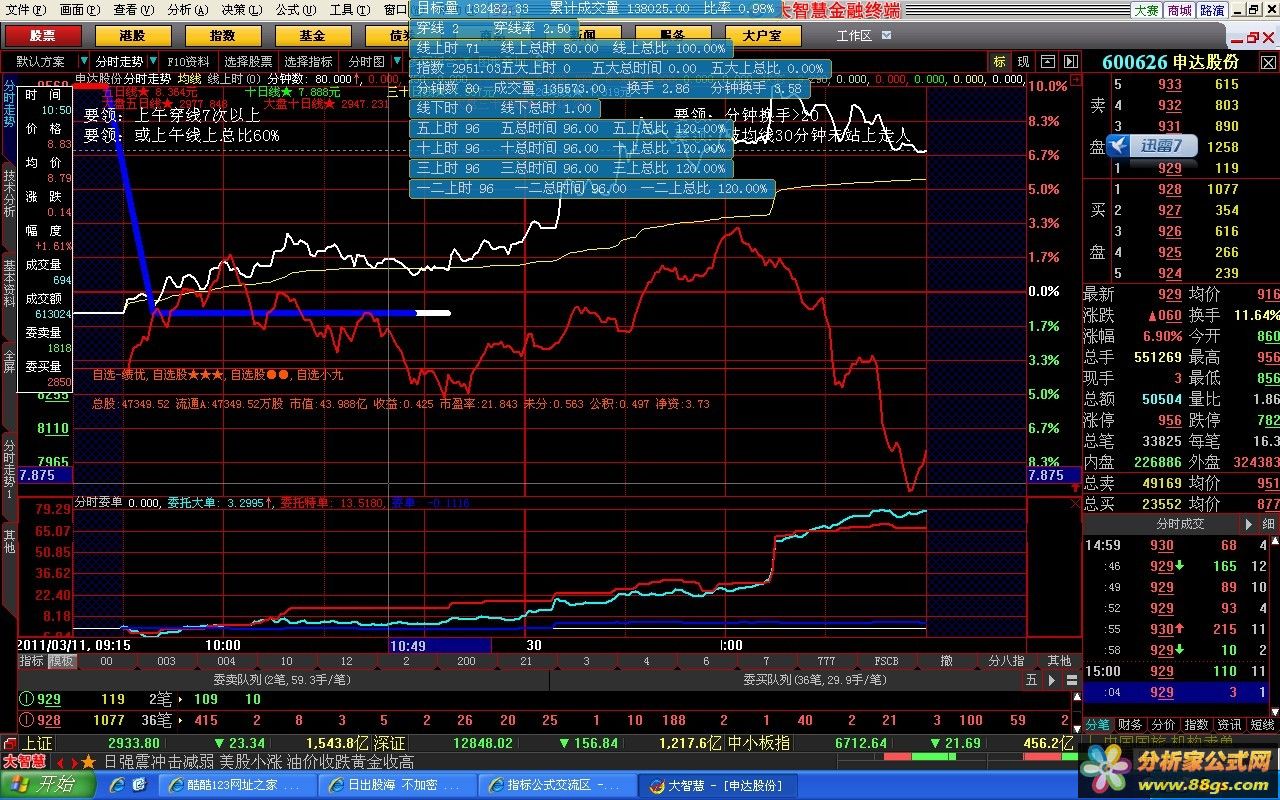Select the 指标 tab below the chart
Screen dimensions: 1280x800
(31, 661)
